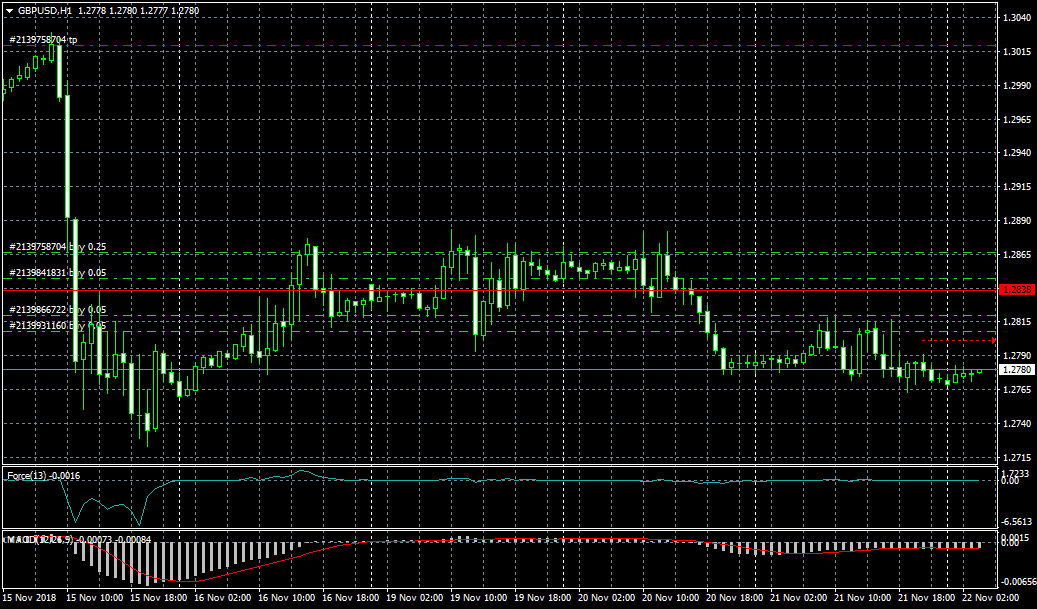The width and height of the screenshot is (1037, 609).
Task: Click the one-click trading triangle beside GBPUSD
Action: pos(8,10)
